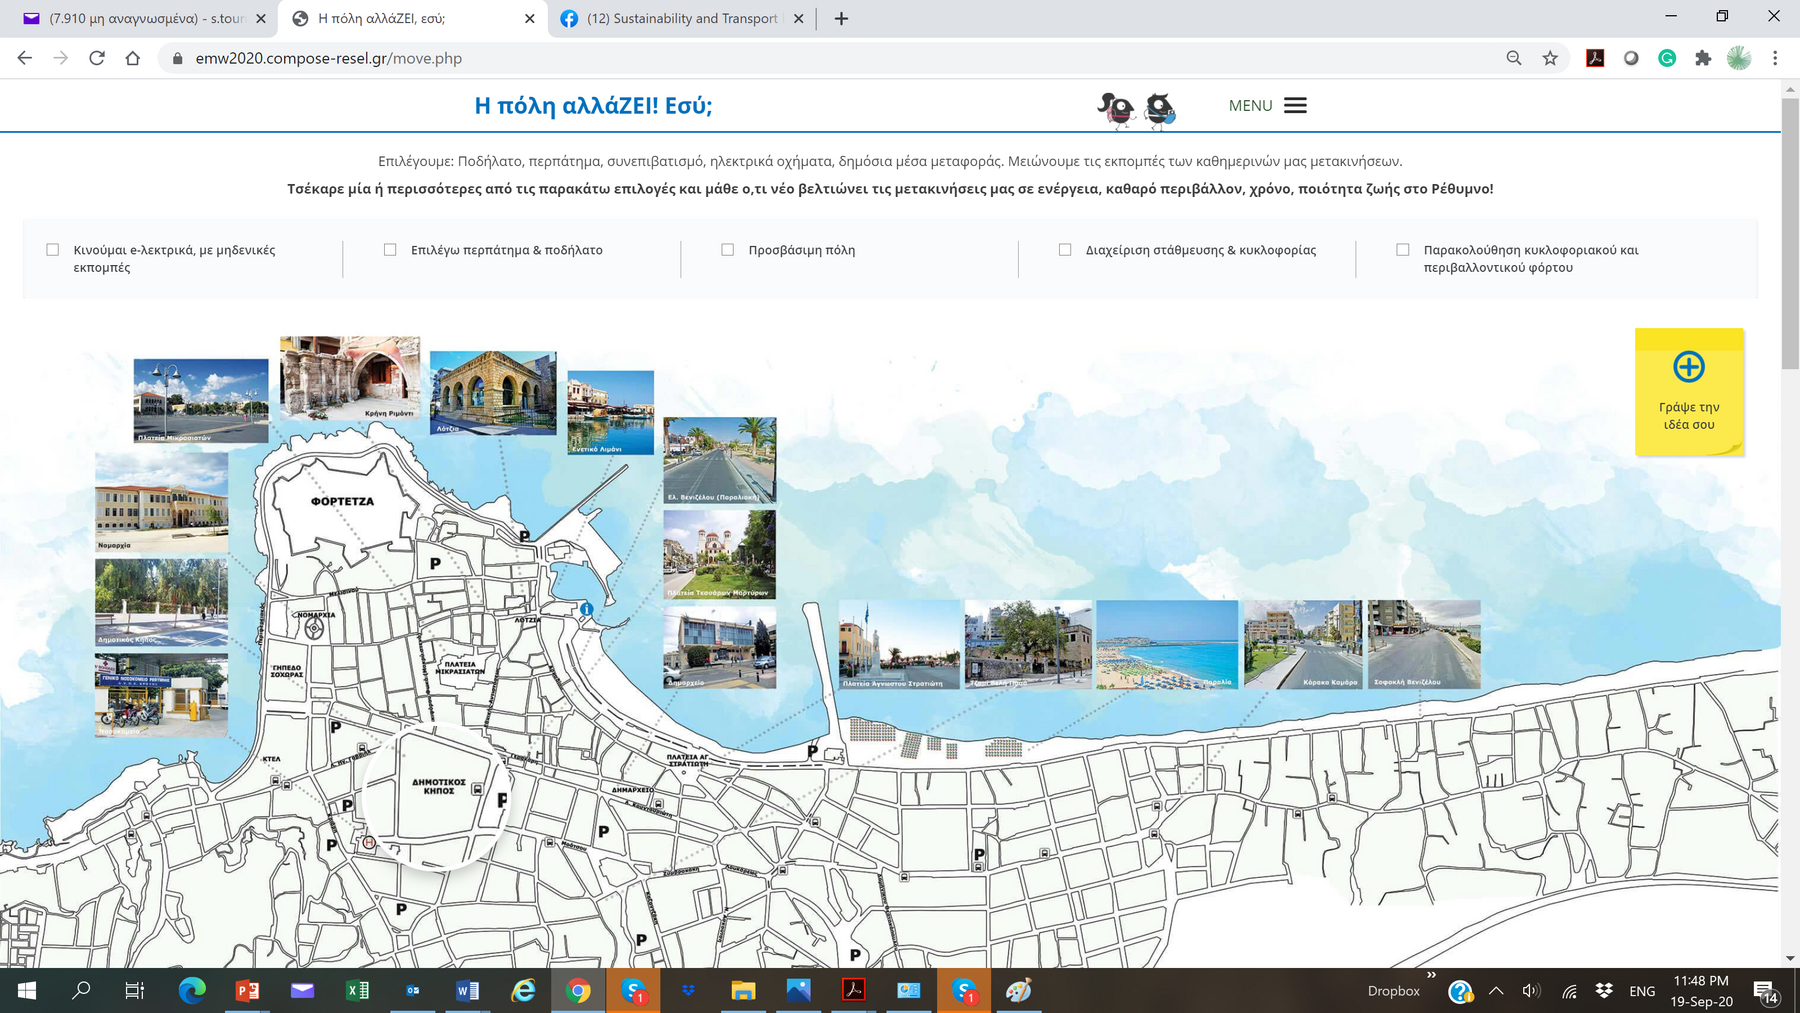Image resolution: width=1800 pixels, height=1013 pixels.
Task: Check the e-λεκτρικά zero emissions checkbox
Action: coord(53,250)
